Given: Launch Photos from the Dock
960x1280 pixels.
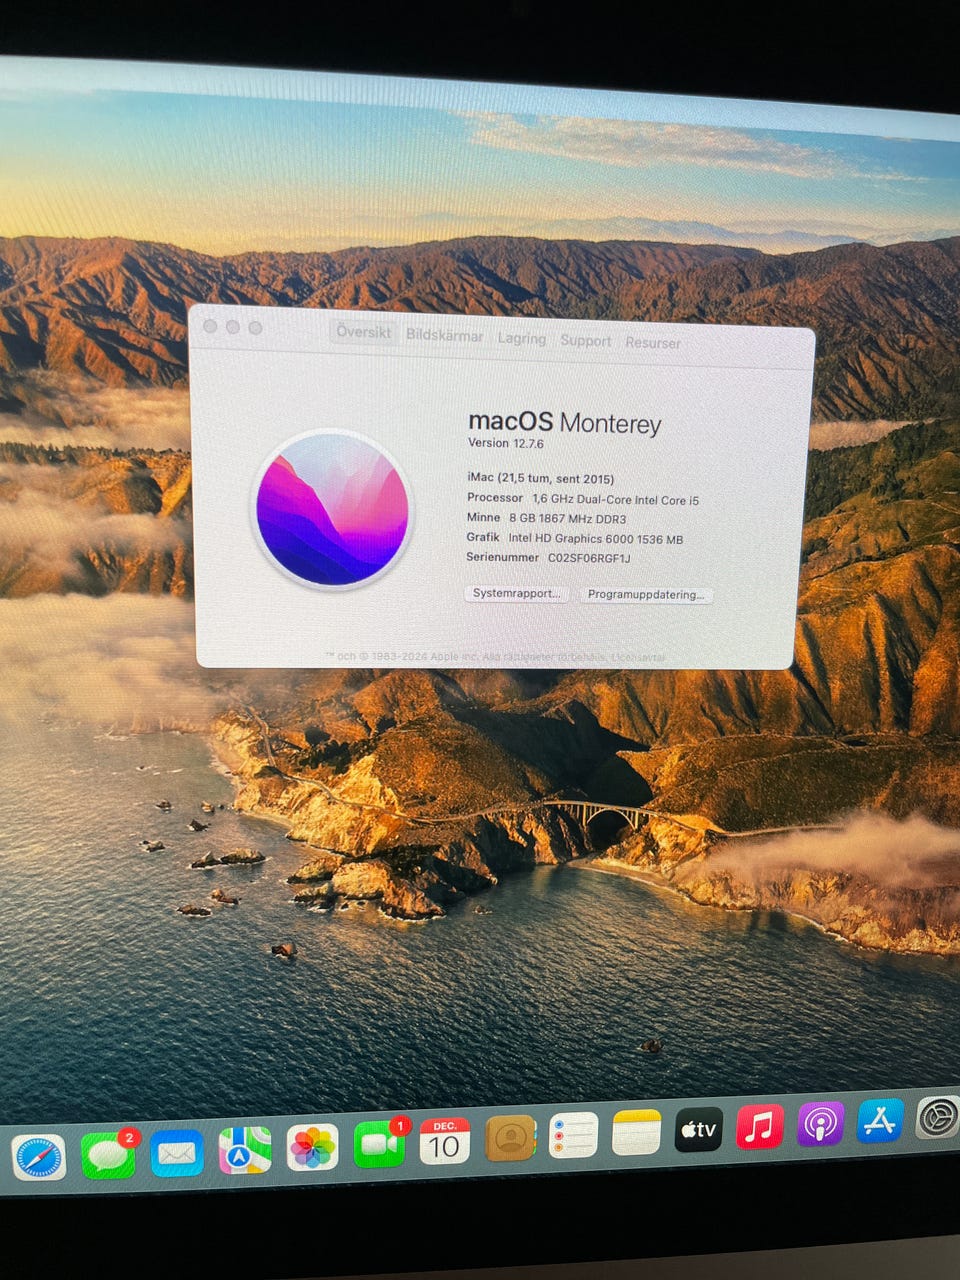Looking at the screenshot, I should tap(312, 1147).
